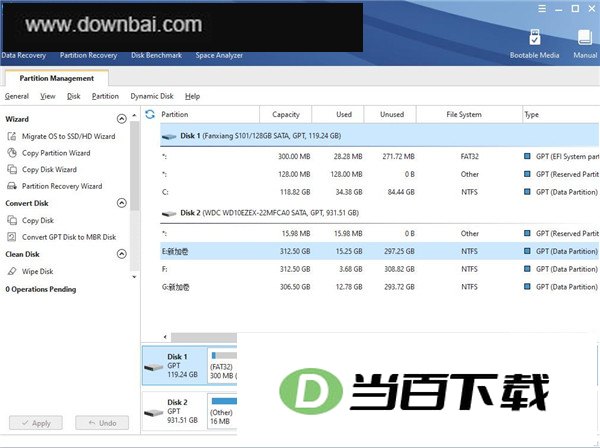Click sidebar scrollbar down arrow
The width and height of the screenshot is (600, 448).
pos(134,277)
